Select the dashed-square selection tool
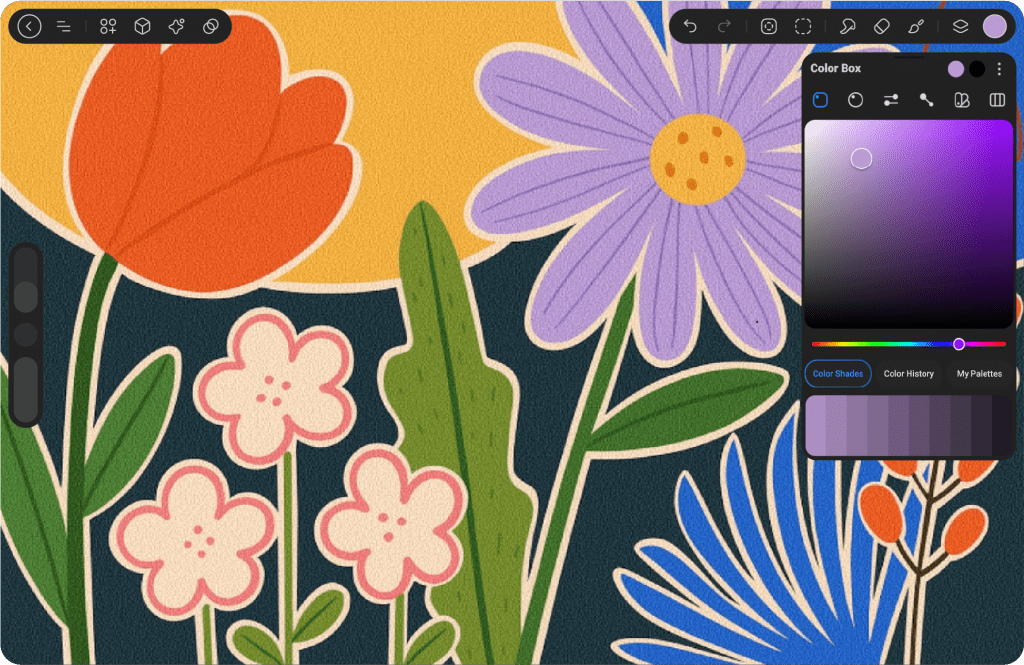 803,27
